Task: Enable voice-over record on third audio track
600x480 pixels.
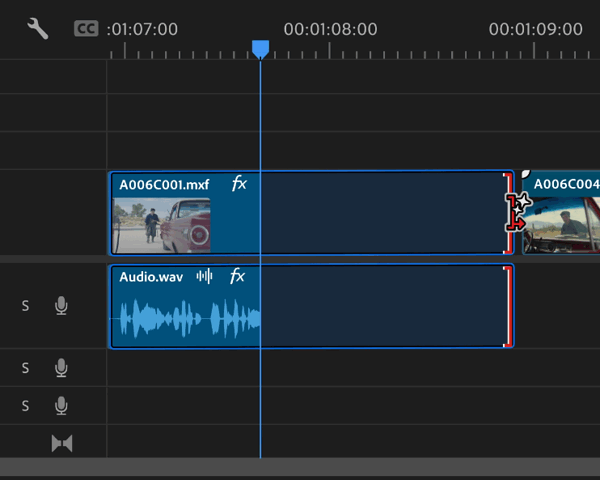Action: [61, 406]
